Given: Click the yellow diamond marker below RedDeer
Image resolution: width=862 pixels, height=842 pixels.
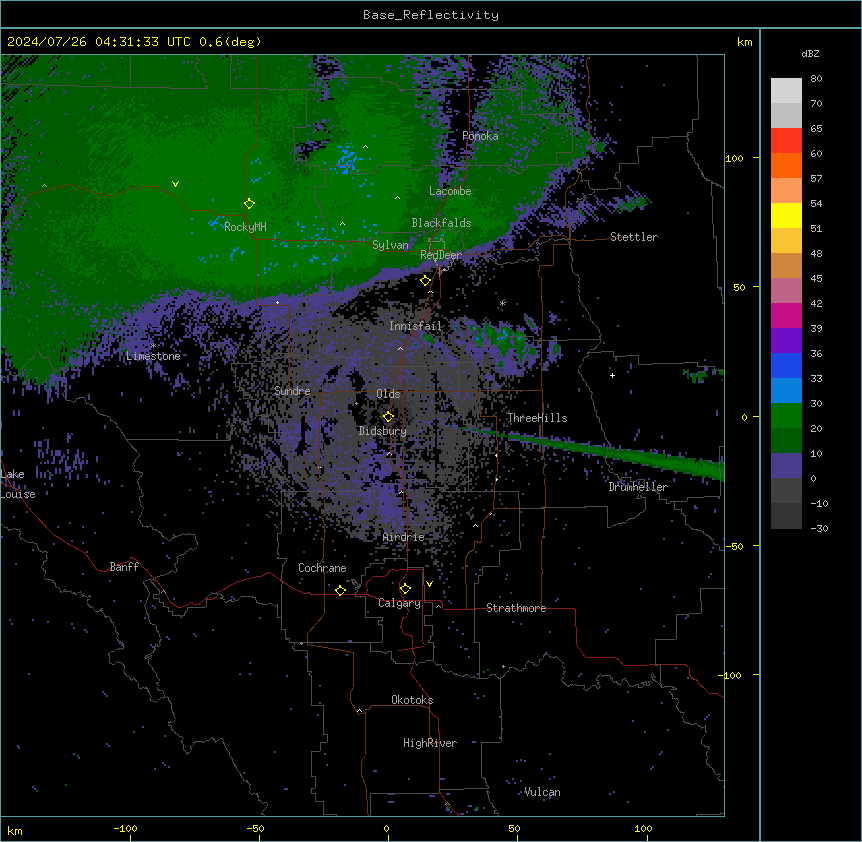Looking at the screenshot, I should pyautogui.click(x=425, y=281).
